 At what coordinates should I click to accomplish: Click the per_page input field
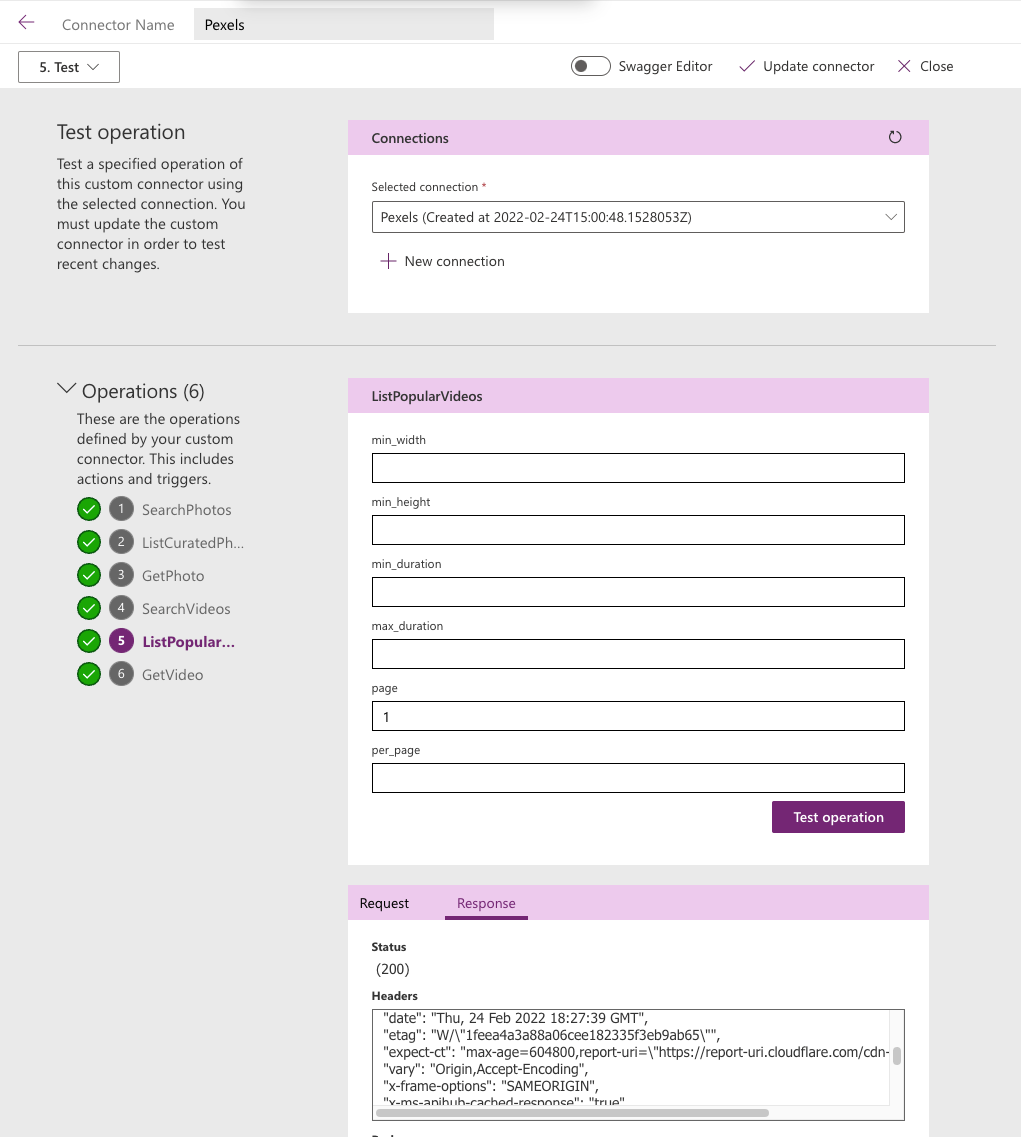tap(638, 778)
